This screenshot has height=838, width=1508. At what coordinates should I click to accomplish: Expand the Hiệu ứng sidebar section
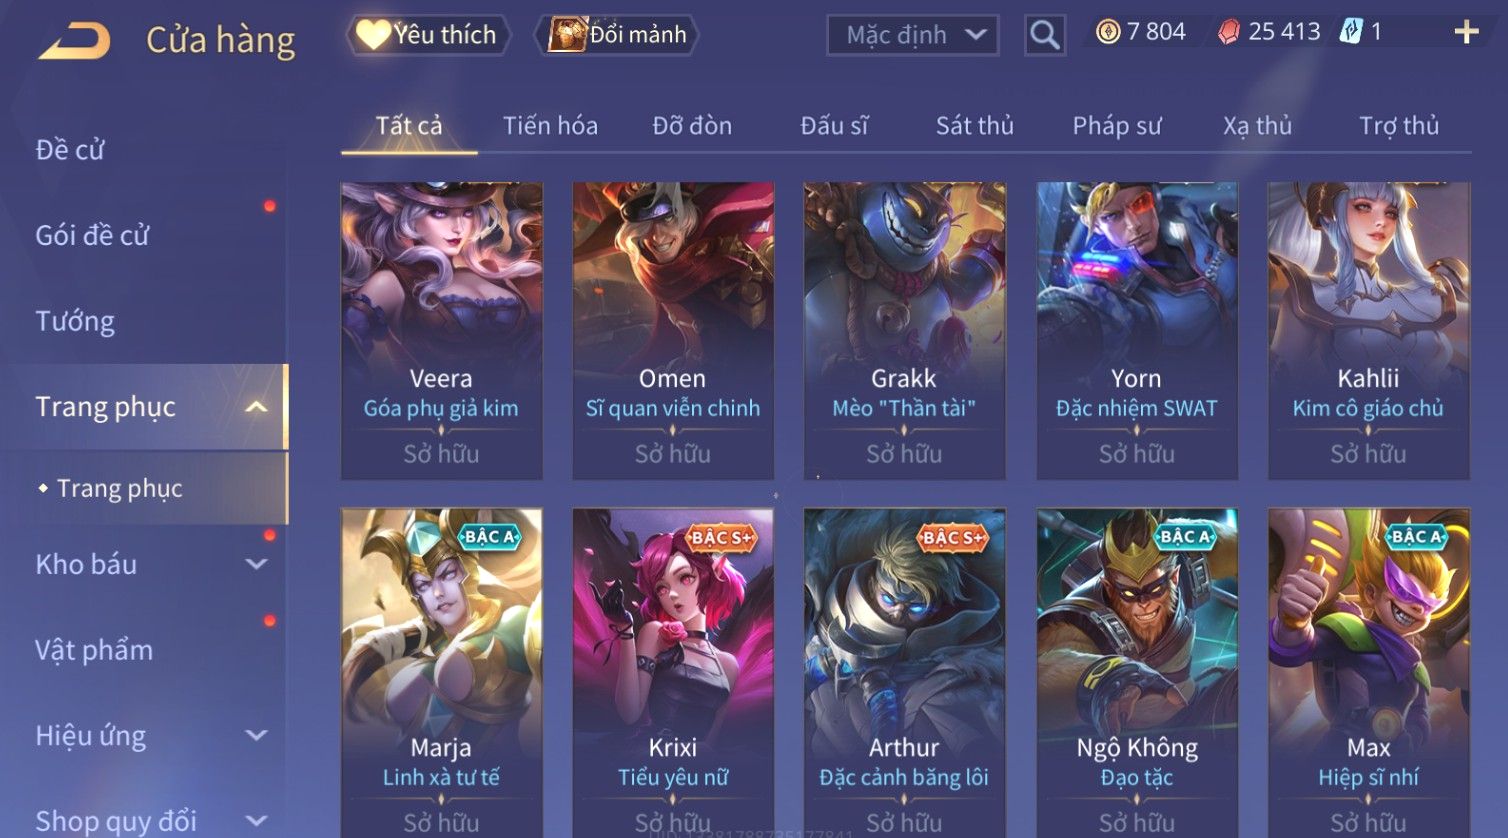point(256,736)
